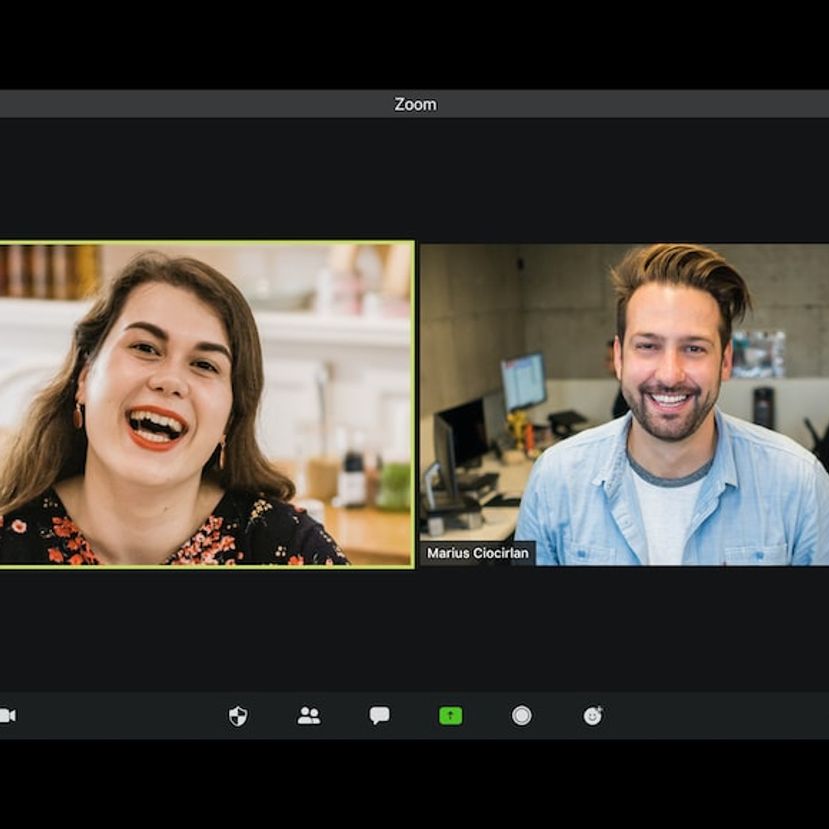Select the video camera icon
Image resolution: width=829 pixels, height=829 pixels.
point(7,714)
